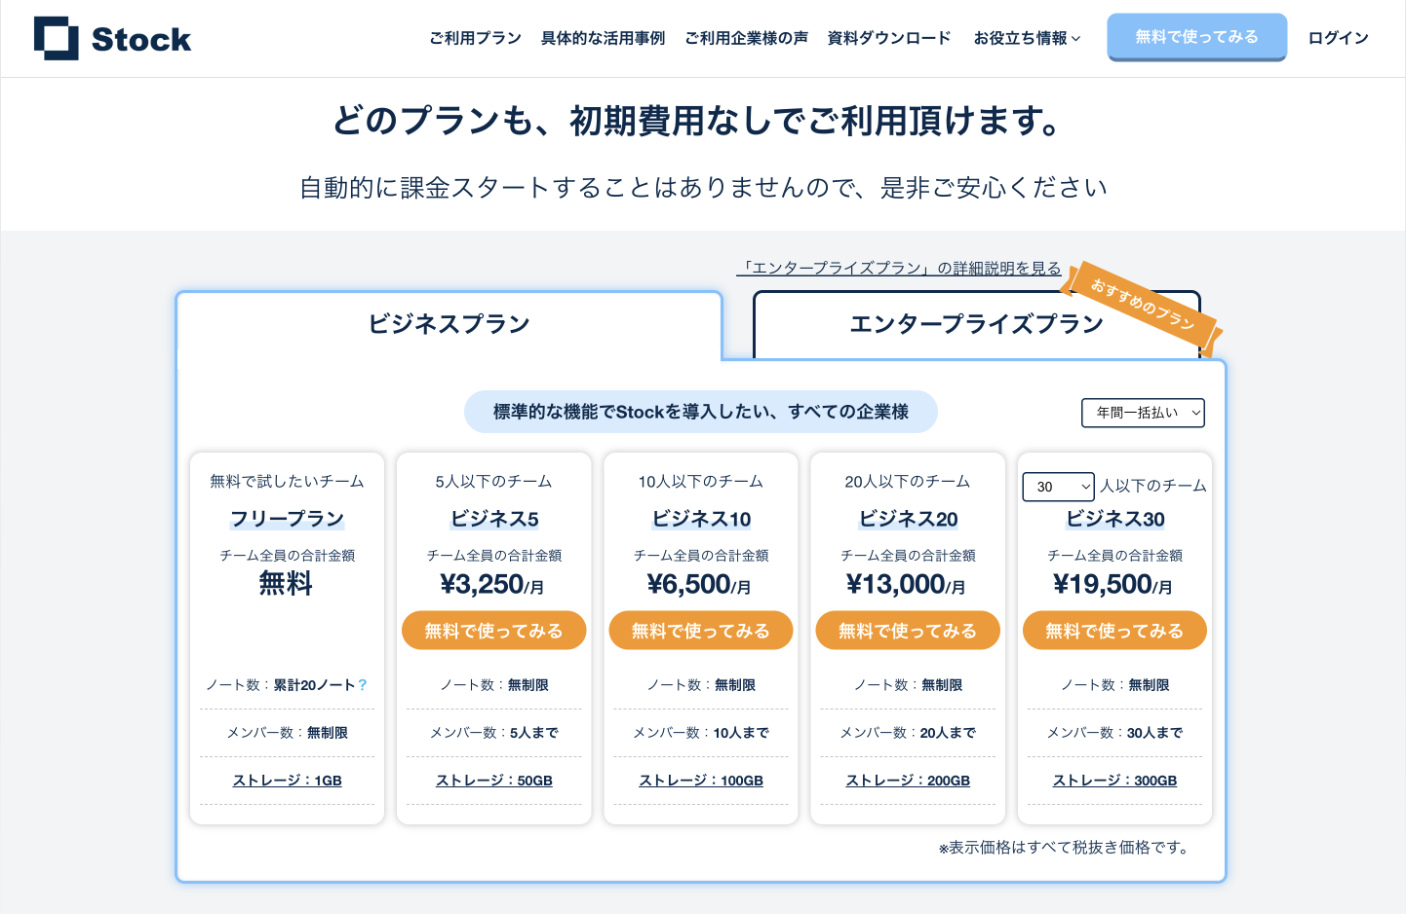The image size is (1406, 914).
Task: Open the 年間一括払い payment dropdown
Action: click(1143, 413)
